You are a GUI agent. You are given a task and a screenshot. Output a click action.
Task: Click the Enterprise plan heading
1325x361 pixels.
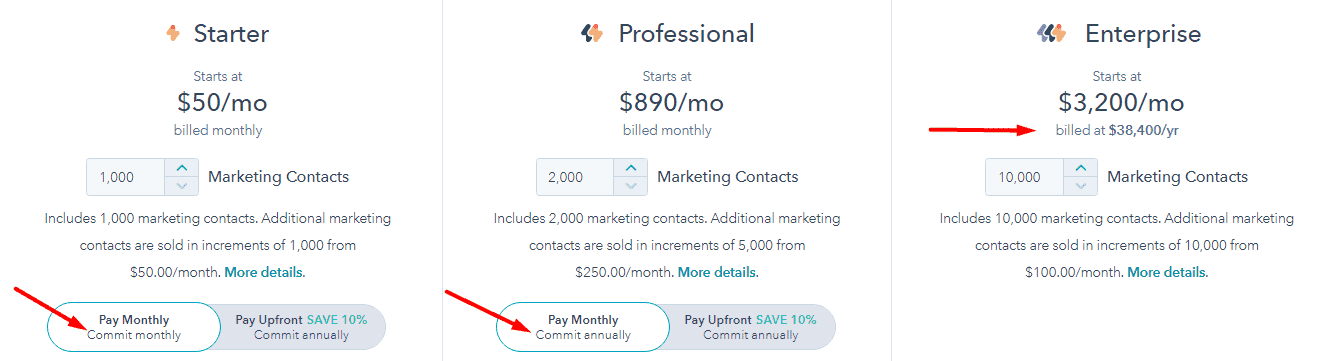coord(1143,34)
